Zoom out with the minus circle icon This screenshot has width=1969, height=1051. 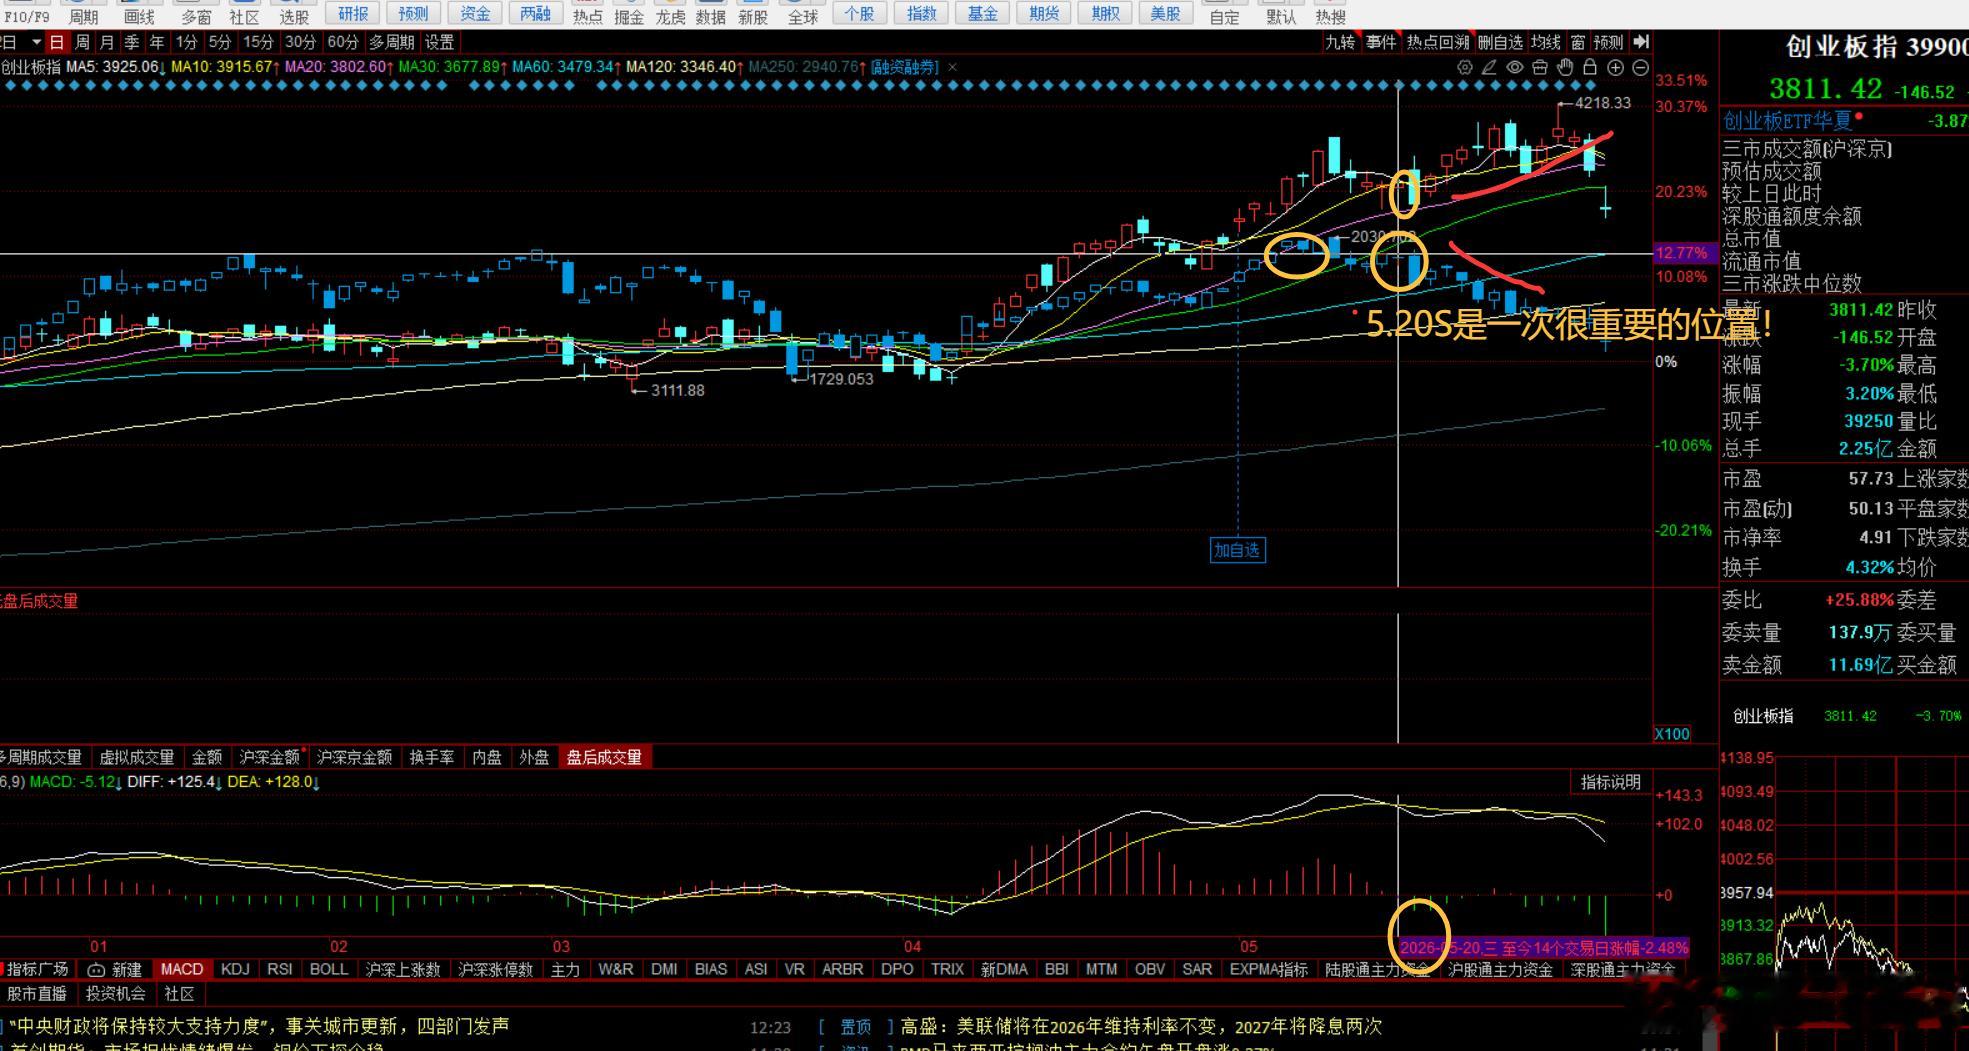(x=1640, y=67)
